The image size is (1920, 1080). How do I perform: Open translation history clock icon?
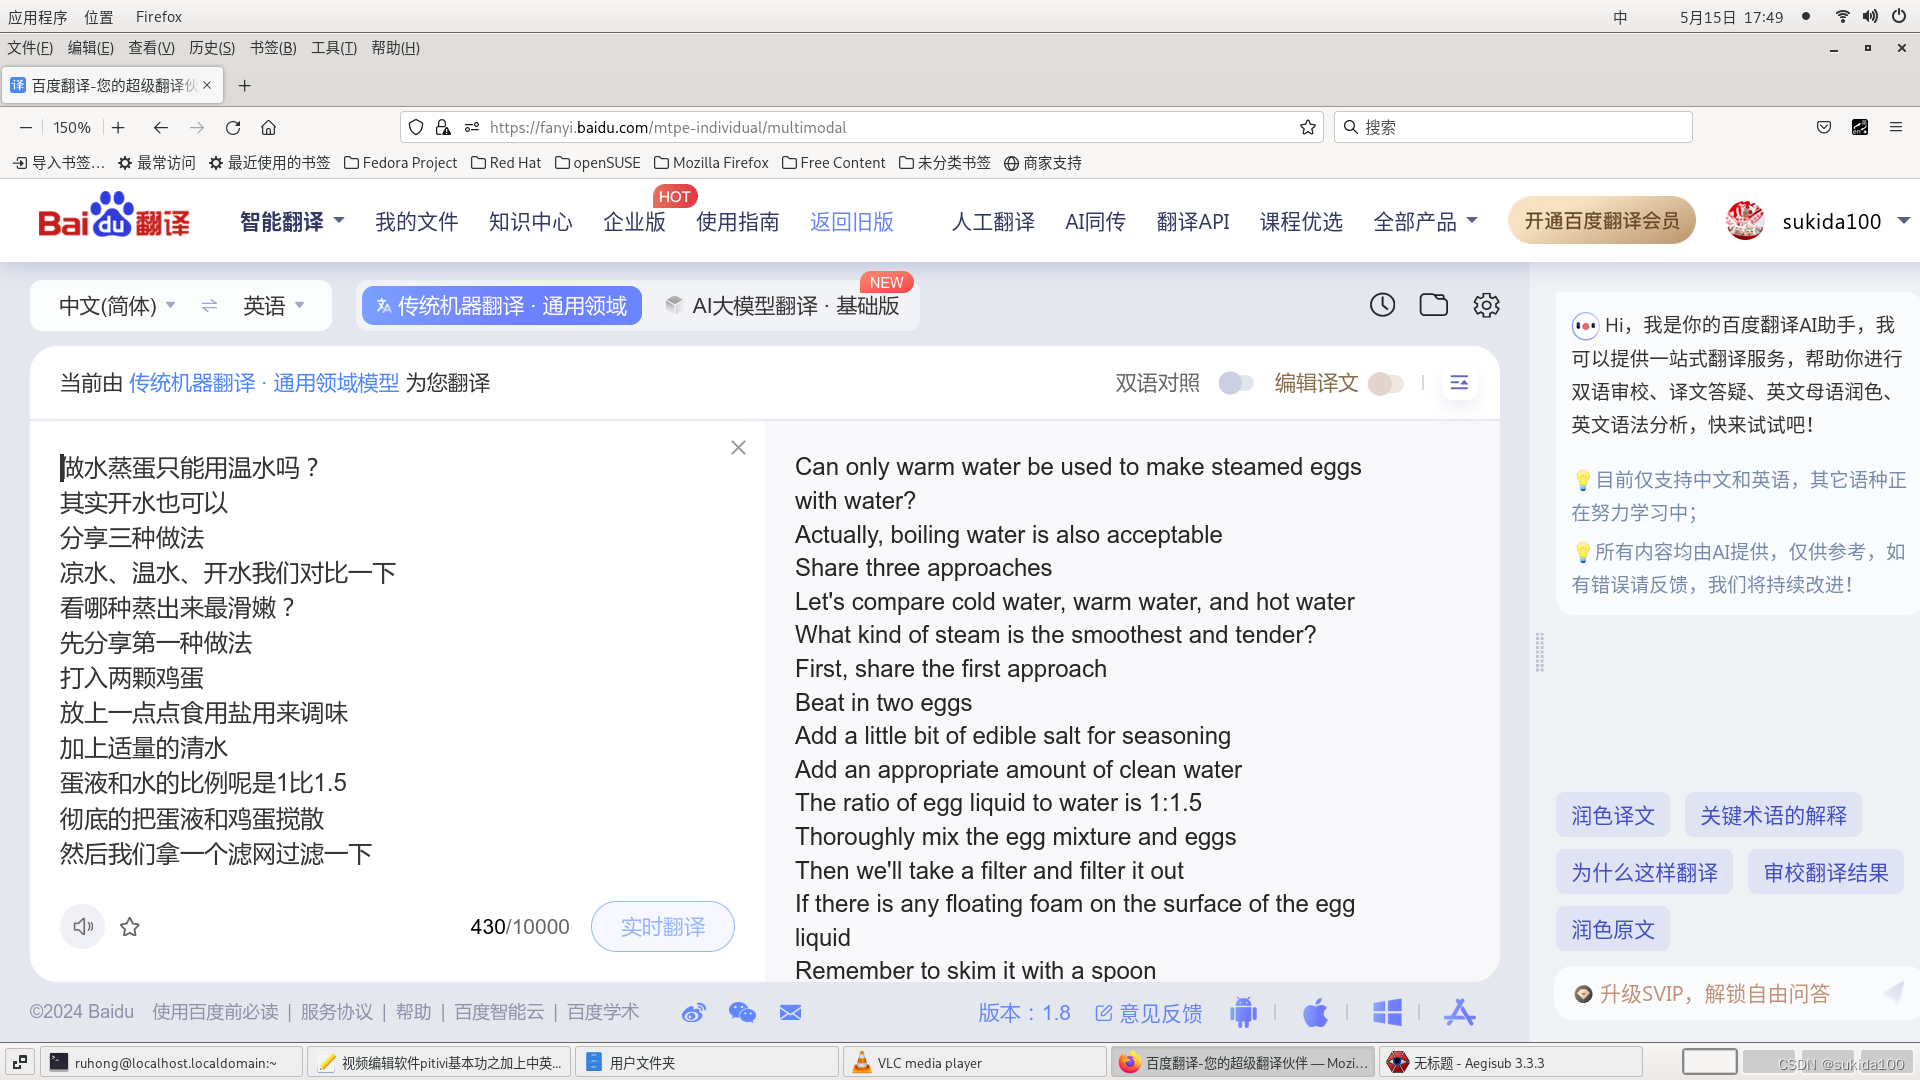pyautogui.click(x=1382, y=305)
